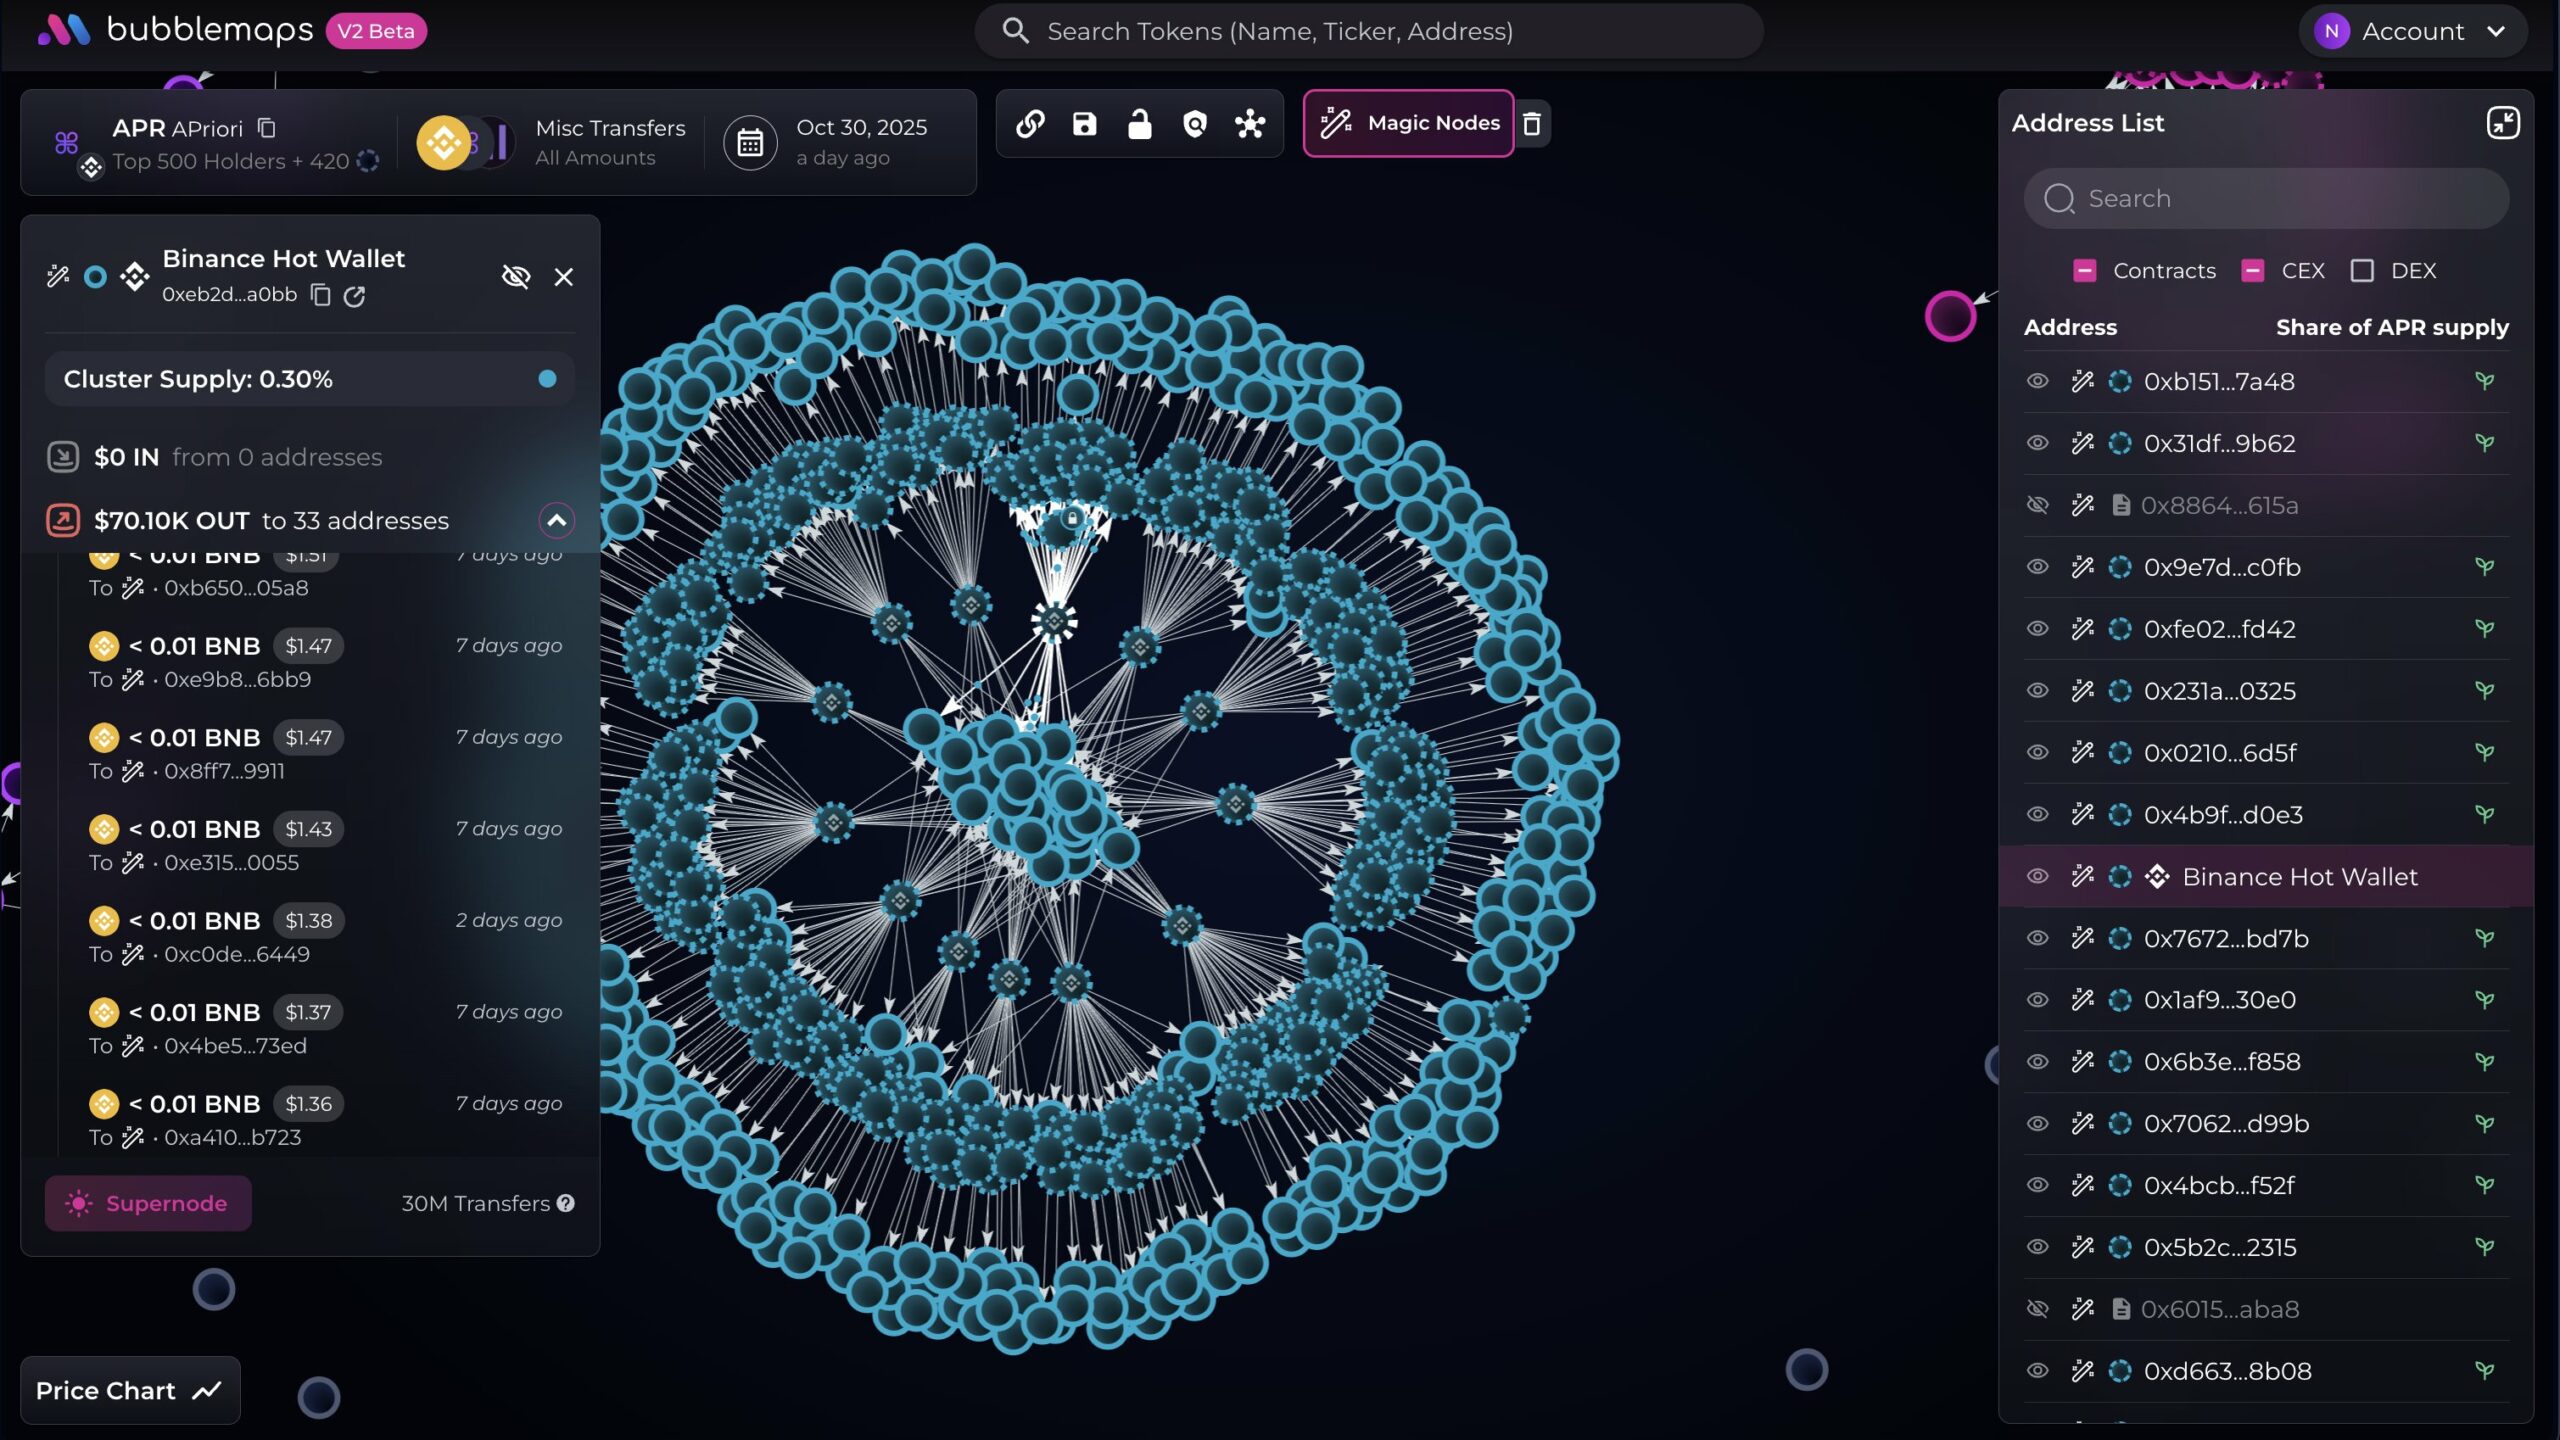Show the hidden 0x8864...615a address
The width and height of the screenshot is (2560, 1440).
[x=2037, y=505]
